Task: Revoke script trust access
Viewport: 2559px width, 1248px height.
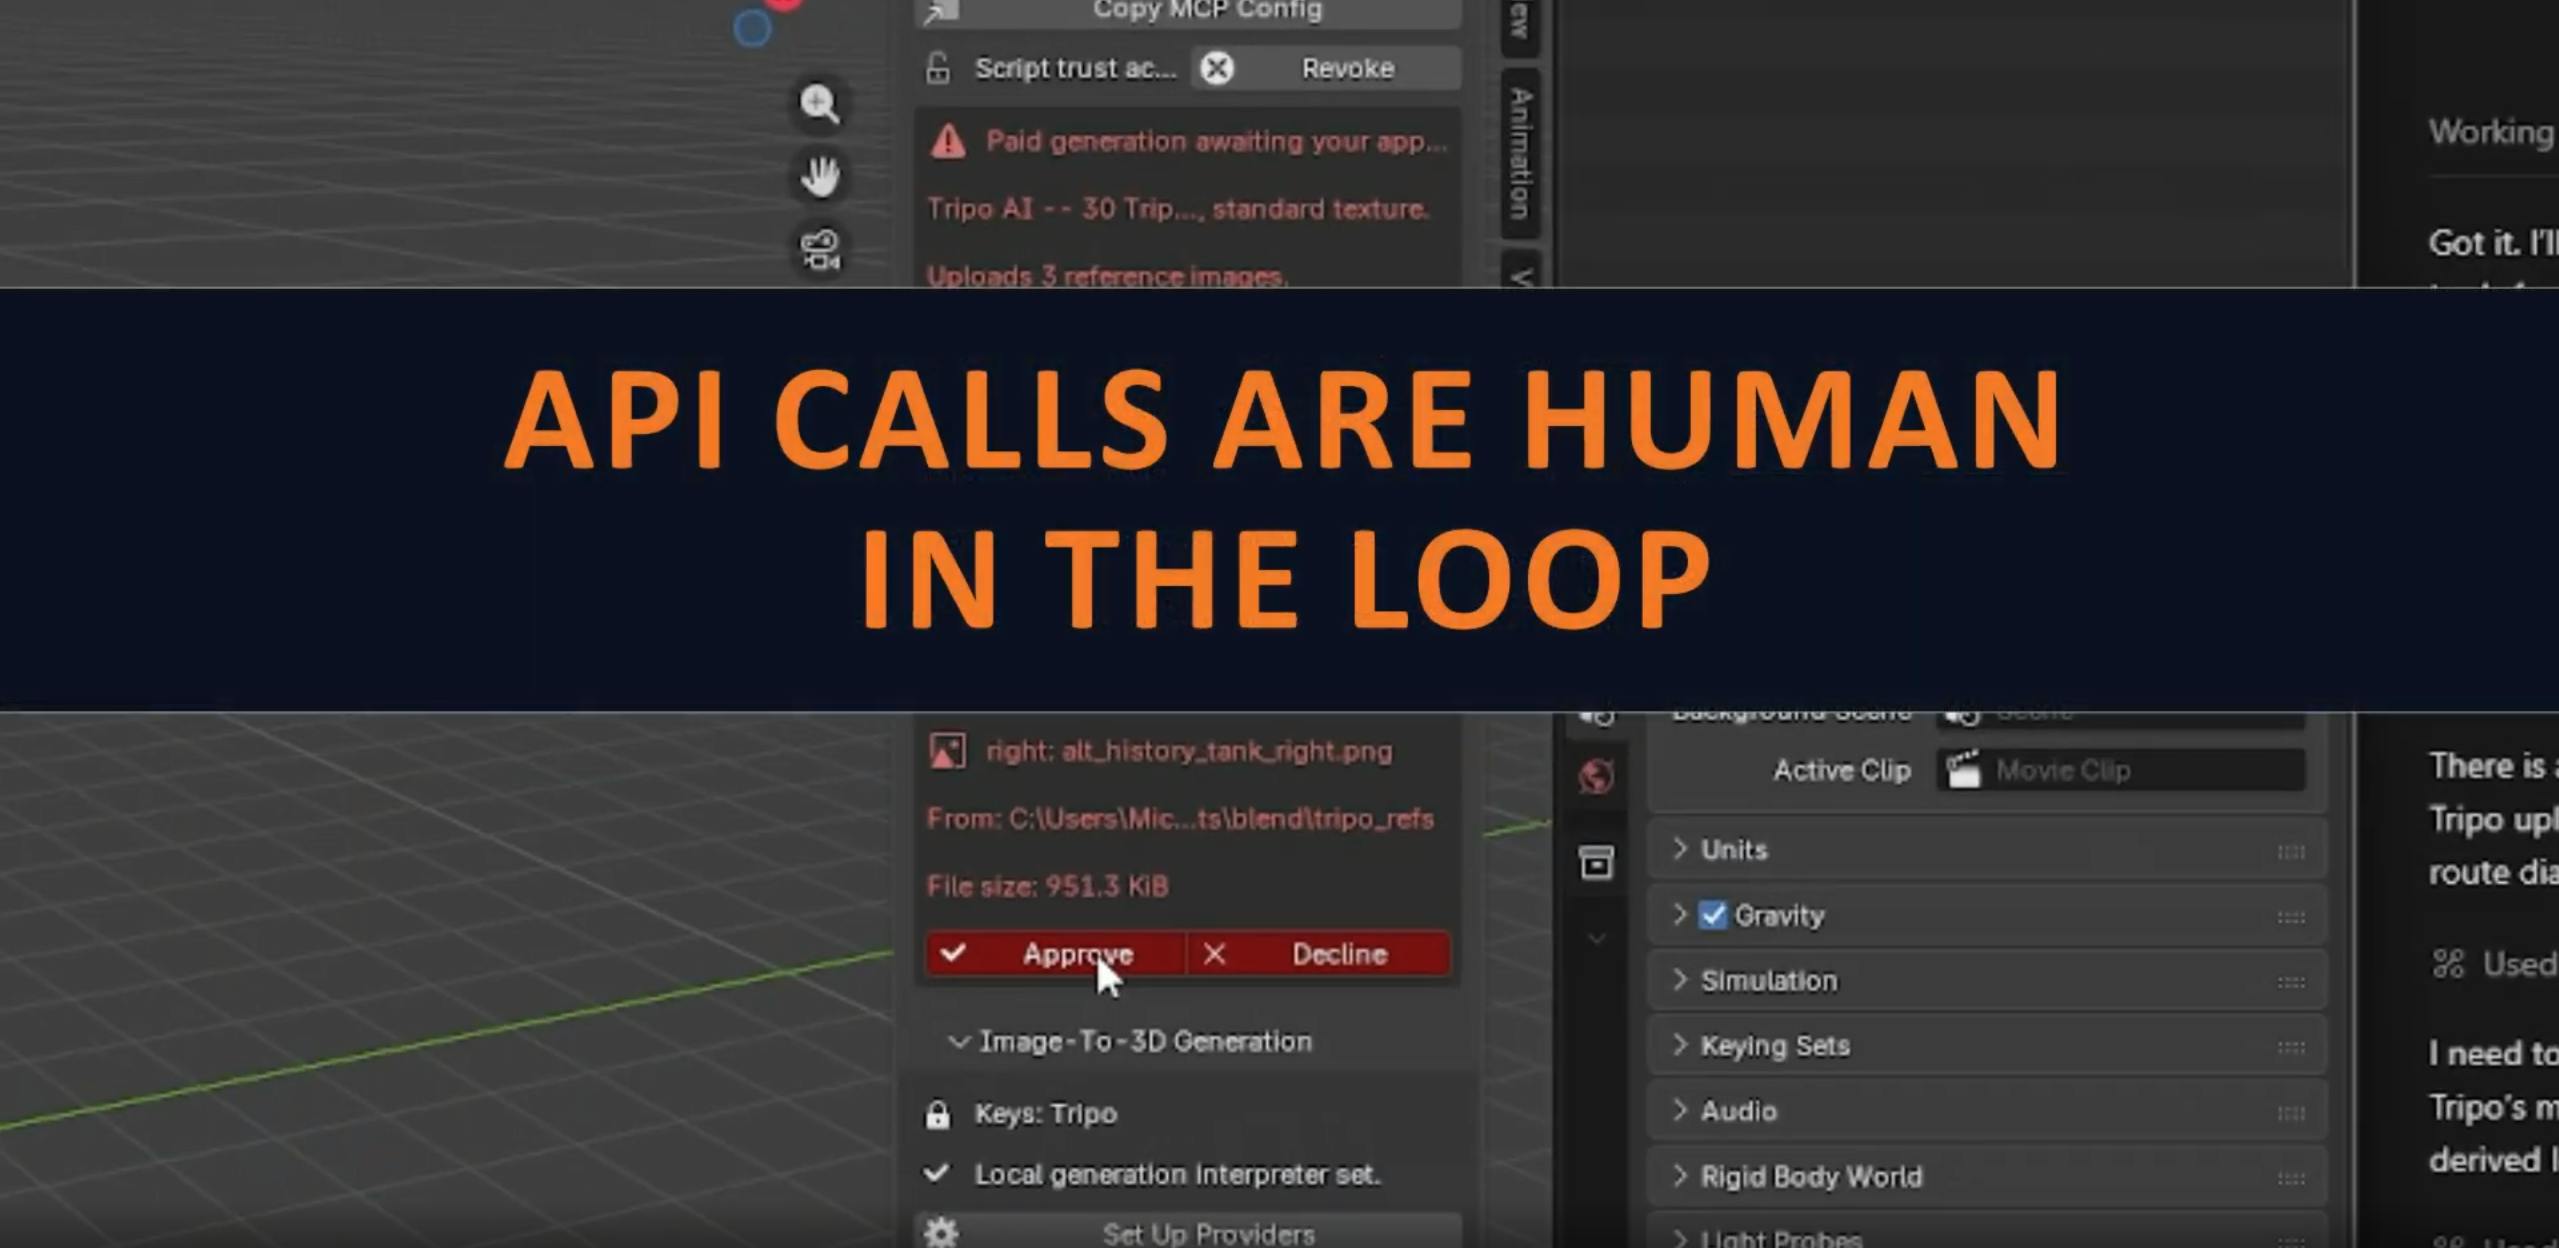Action: 1325,68
